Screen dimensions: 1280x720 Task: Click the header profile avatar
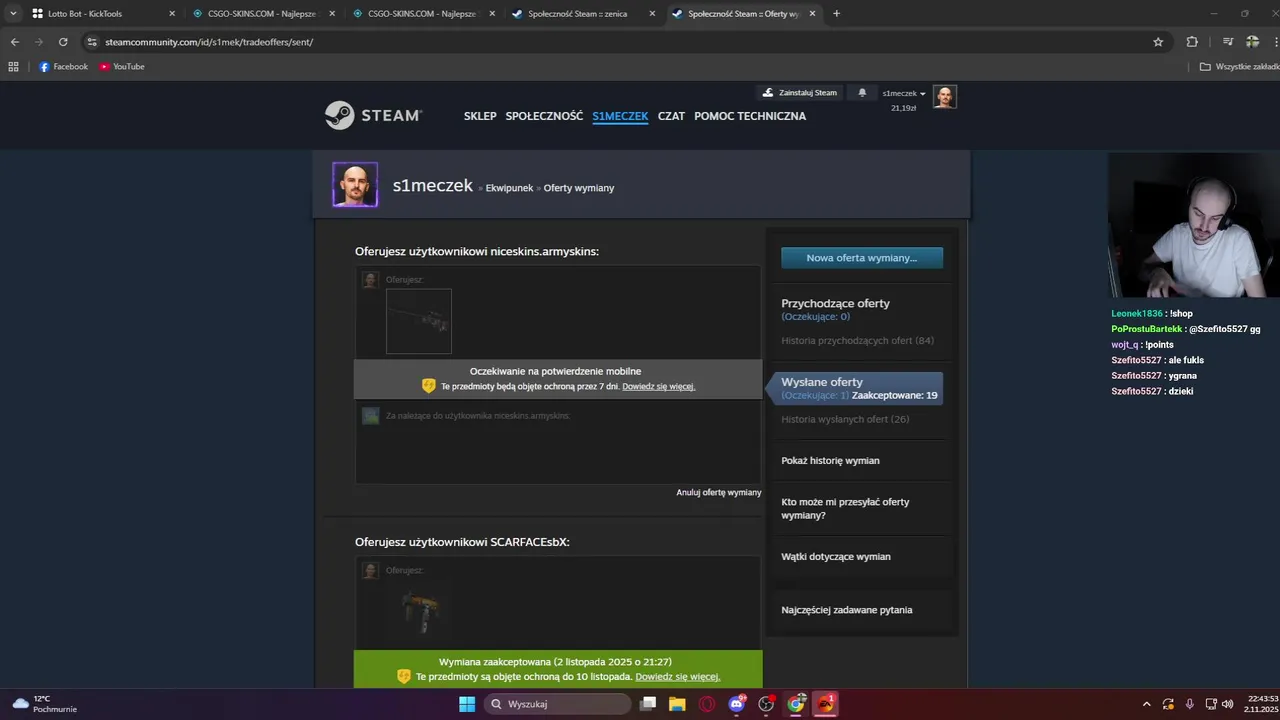[945, 96]
